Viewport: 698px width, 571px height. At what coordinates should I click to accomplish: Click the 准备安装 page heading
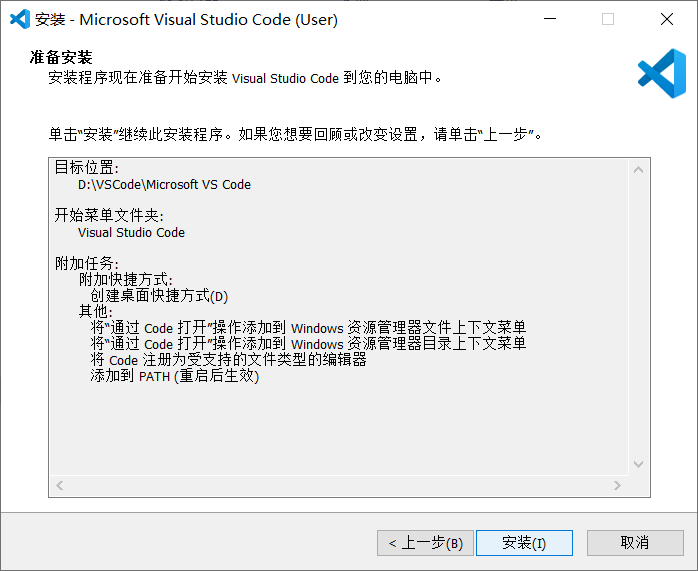point(68,59)
